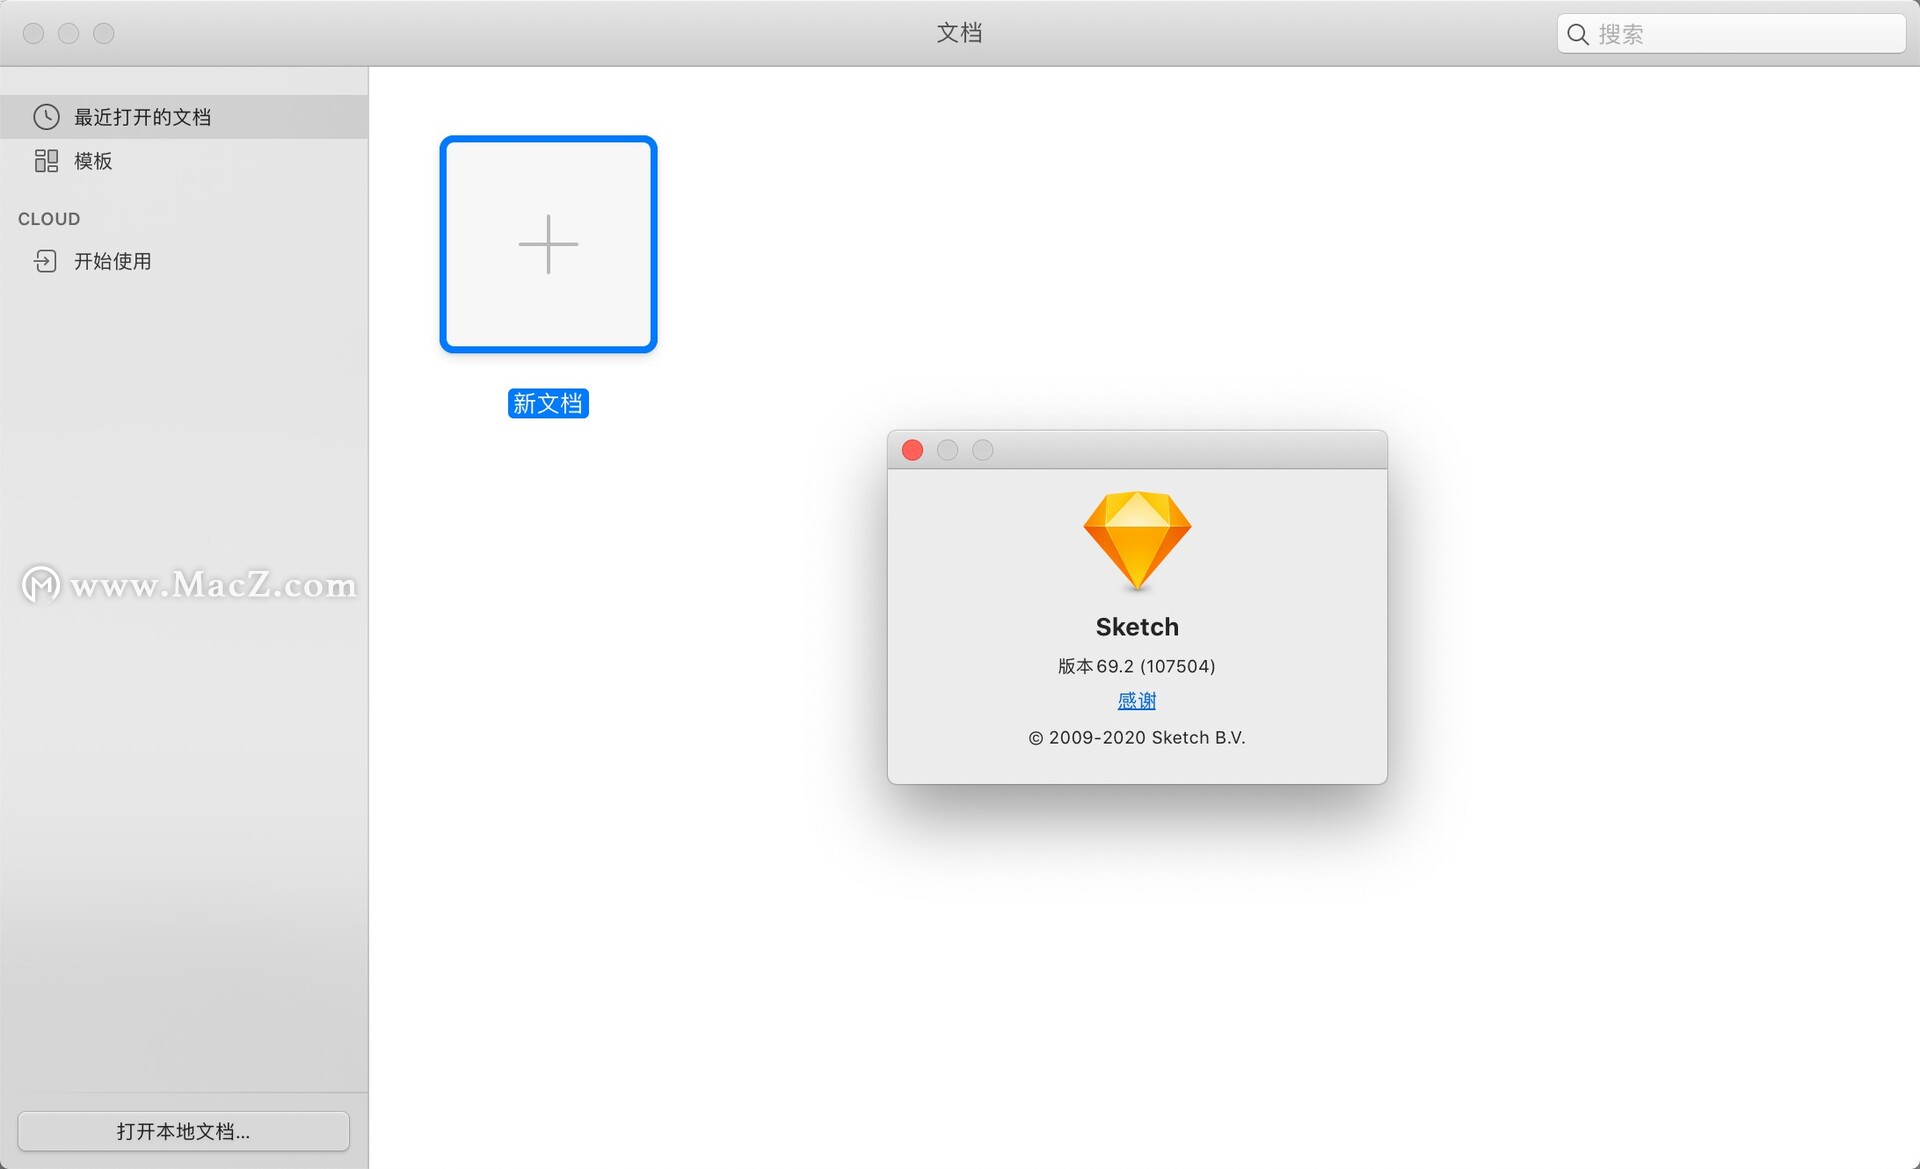The image size is (1920, 1169).
Task: Click the 文档 window title
Action: [960, 33]
